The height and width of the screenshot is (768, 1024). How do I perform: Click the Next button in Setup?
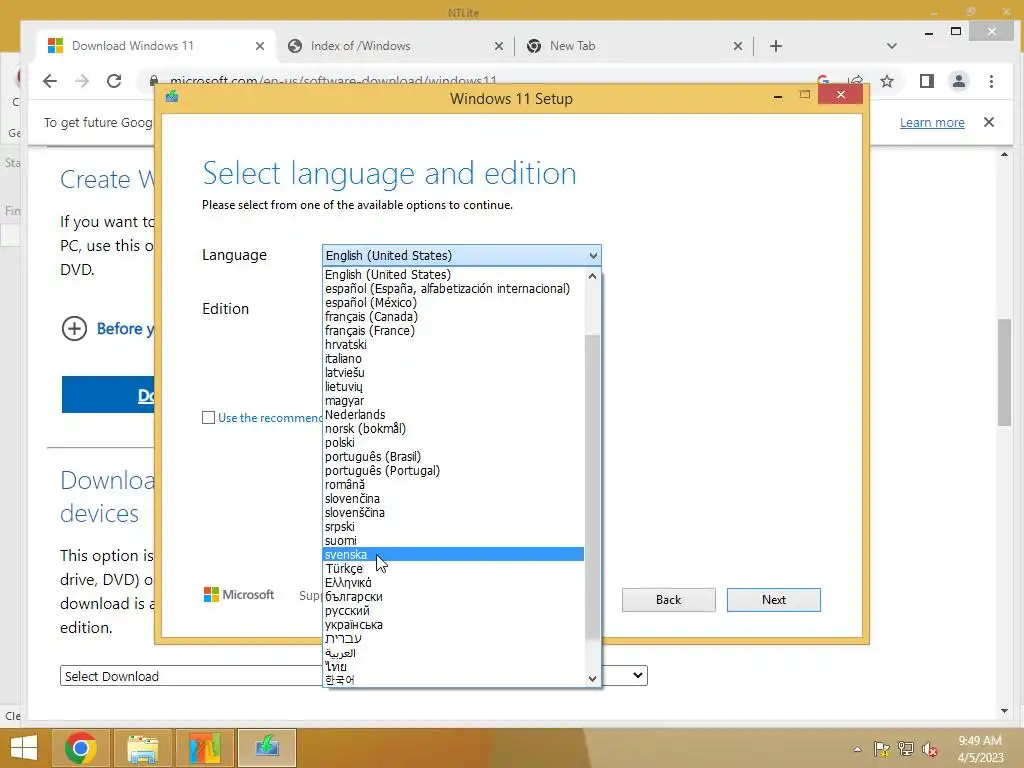[x=773, y=600]
